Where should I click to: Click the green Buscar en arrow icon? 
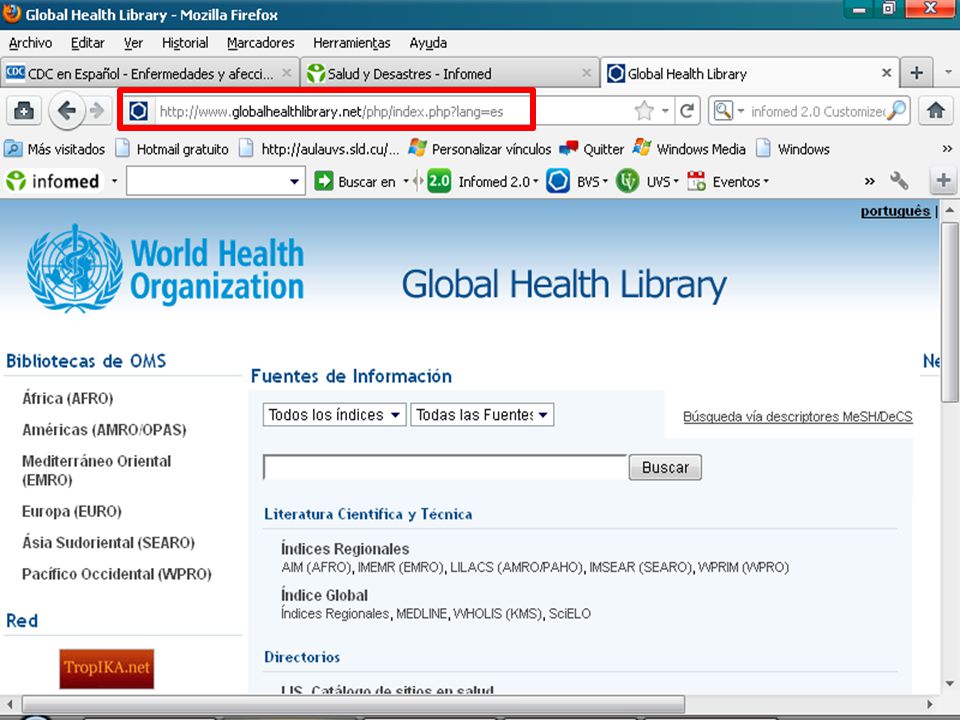pos(323,181)
